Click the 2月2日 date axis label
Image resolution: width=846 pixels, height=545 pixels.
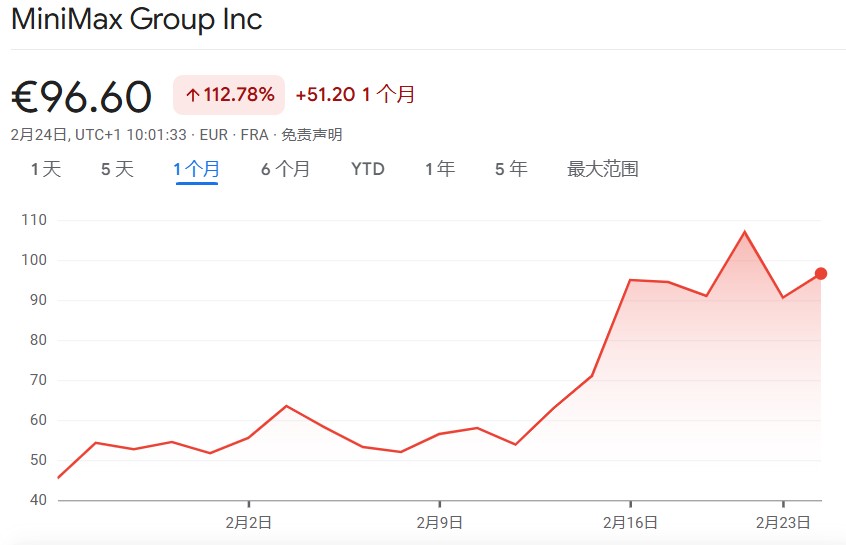click(x=249, y=522)
